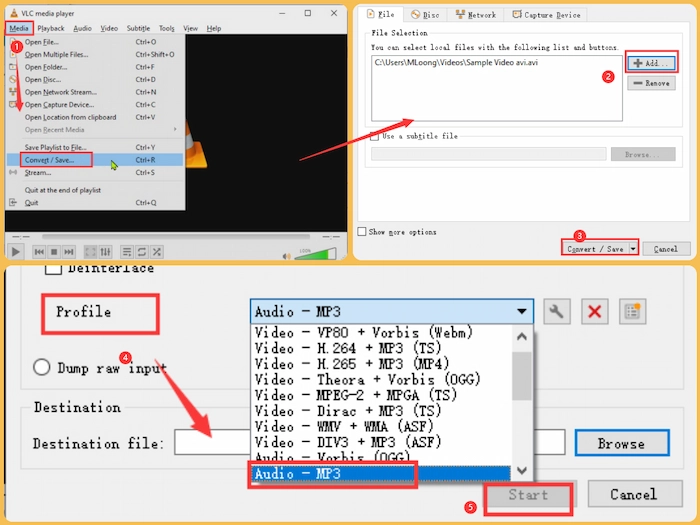Click the stop playback button
The width and height of the screenshot is (700, 525).
[54, 252]
